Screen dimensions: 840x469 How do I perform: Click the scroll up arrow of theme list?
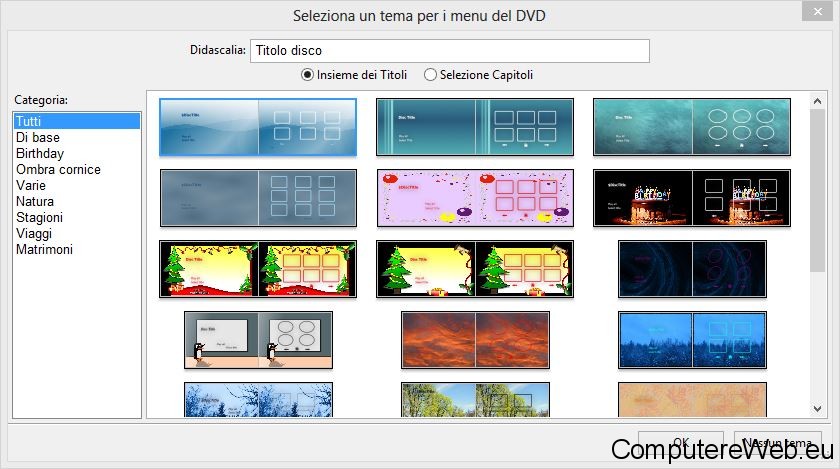pos(818,101)
